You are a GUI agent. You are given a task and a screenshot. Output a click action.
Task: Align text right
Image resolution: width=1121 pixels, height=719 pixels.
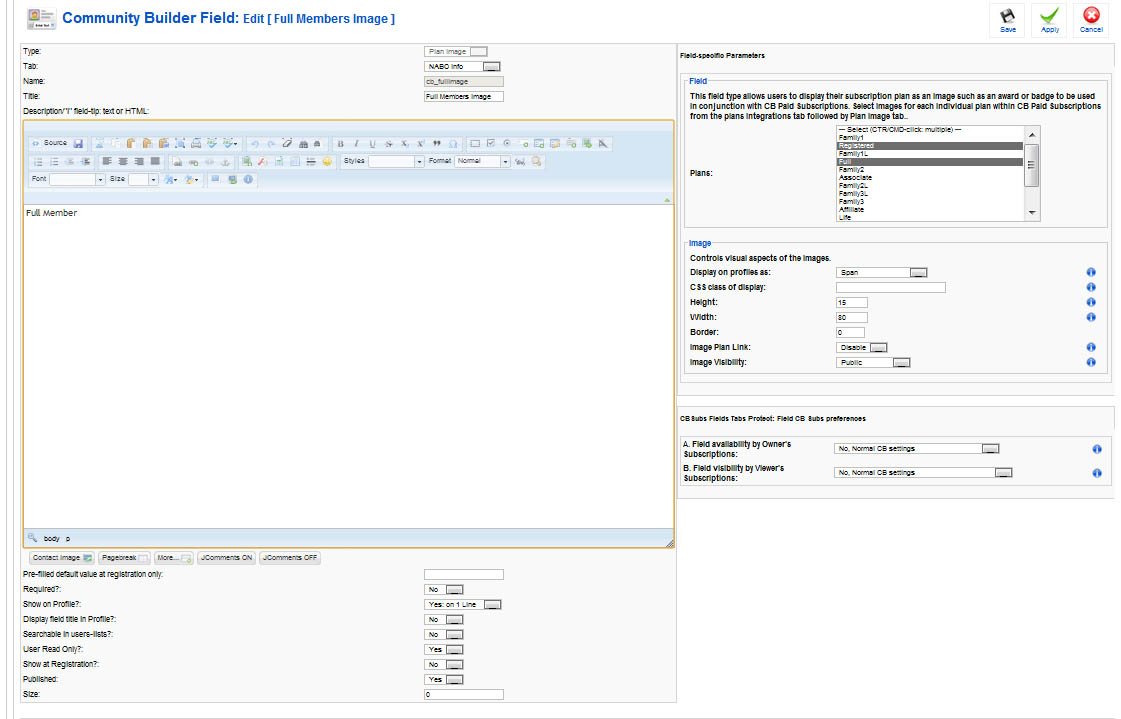point(139,162)
